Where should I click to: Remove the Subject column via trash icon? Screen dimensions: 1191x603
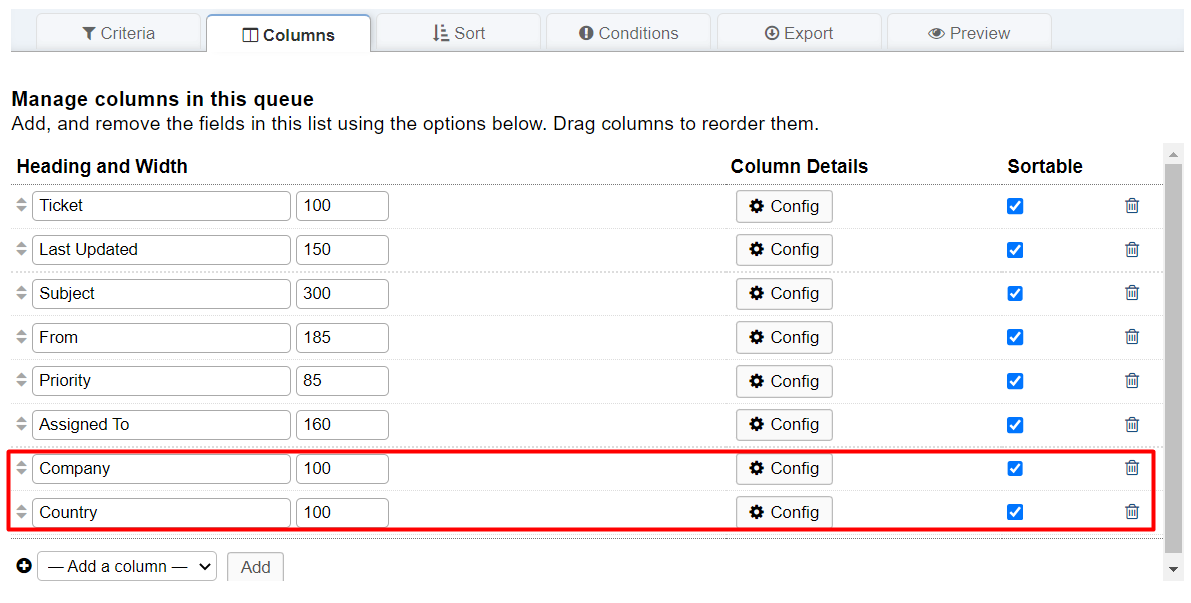1132,293
